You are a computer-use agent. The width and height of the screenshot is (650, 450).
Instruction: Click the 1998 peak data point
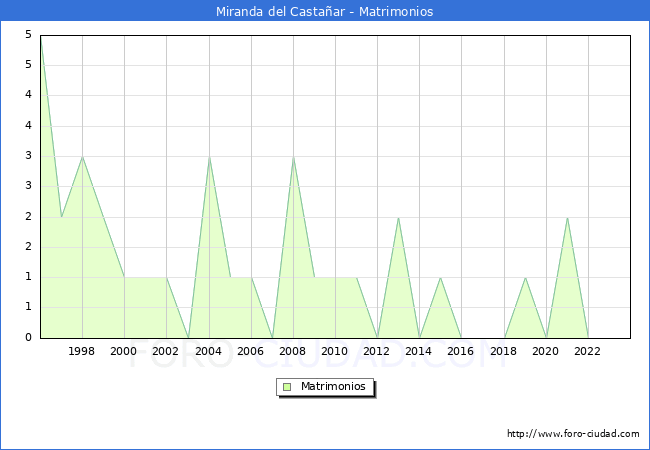[82, 157]
